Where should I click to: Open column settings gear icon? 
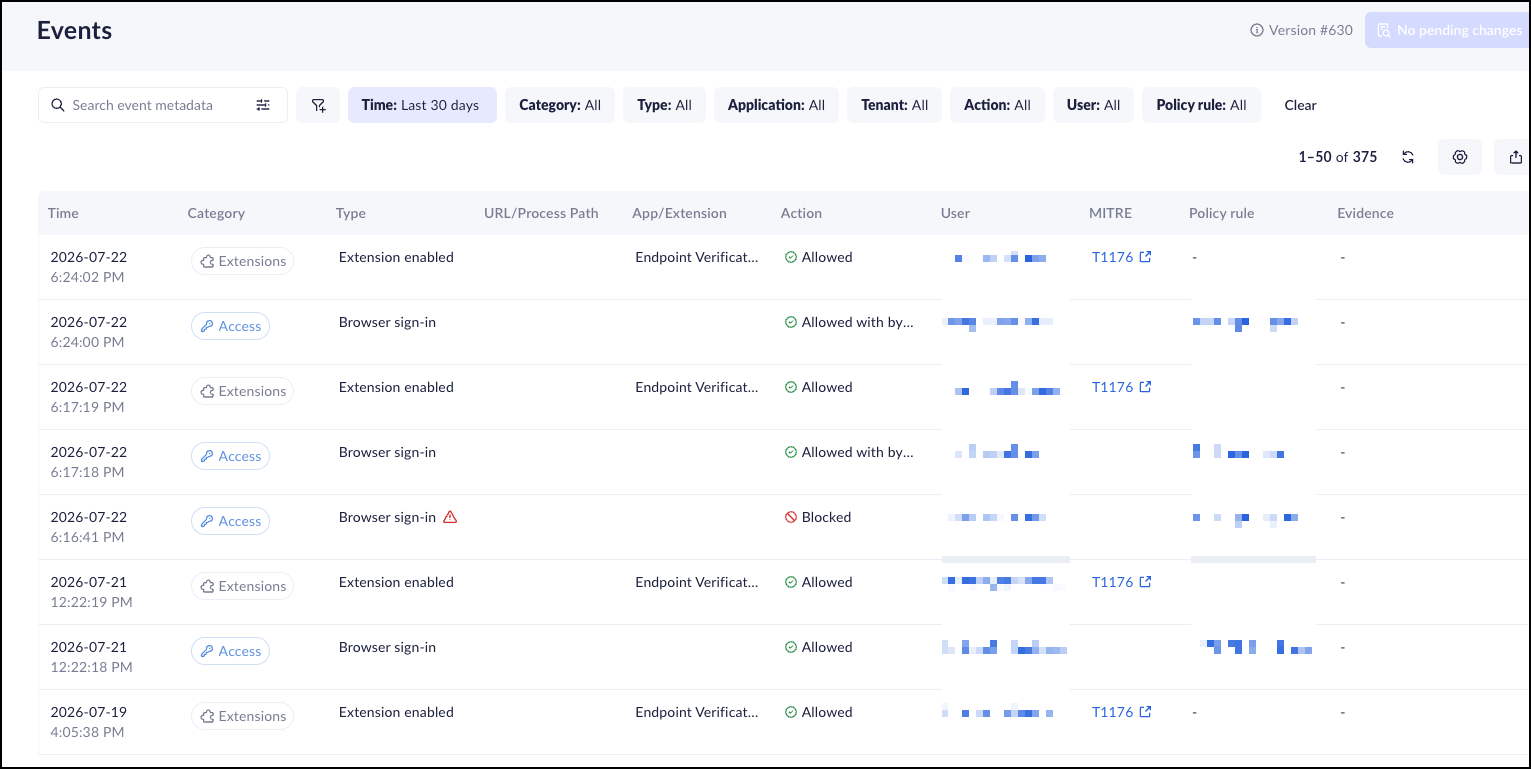tap(1460, 157)
